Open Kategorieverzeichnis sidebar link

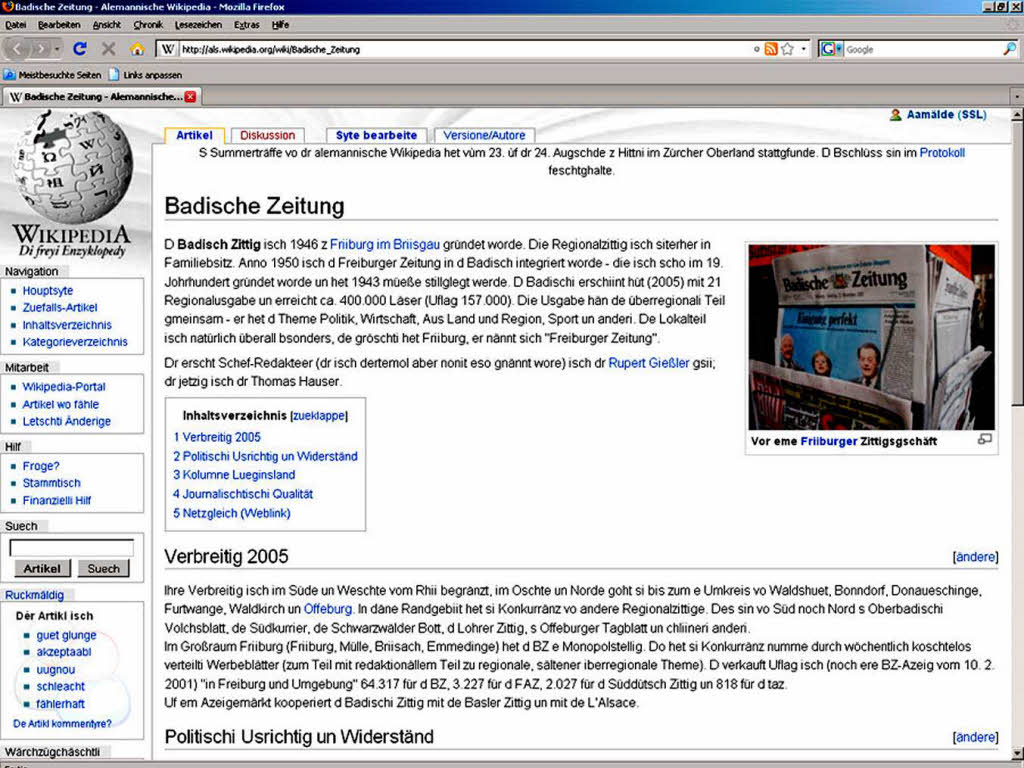click(75, 342)
